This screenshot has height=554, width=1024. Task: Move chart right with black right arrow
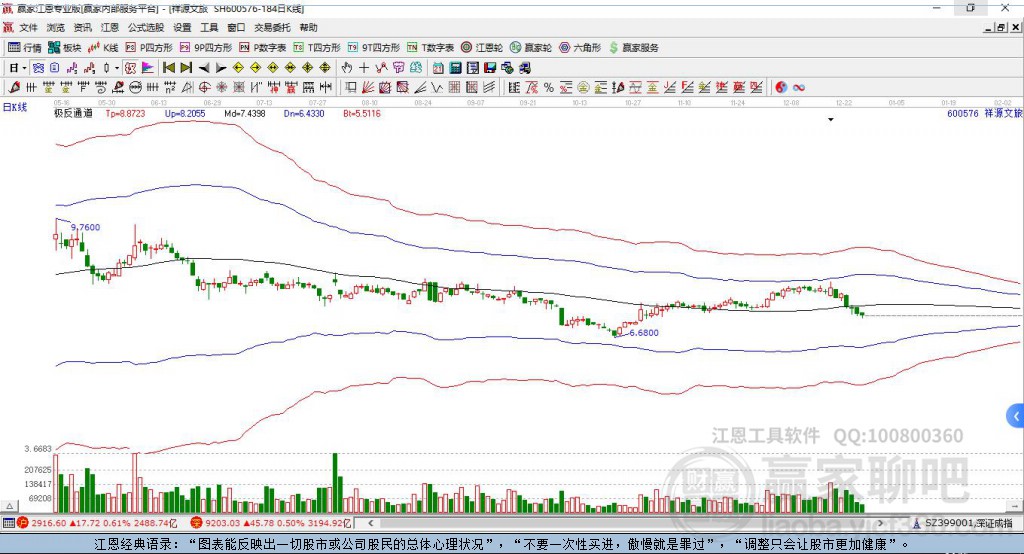[221, 68]
